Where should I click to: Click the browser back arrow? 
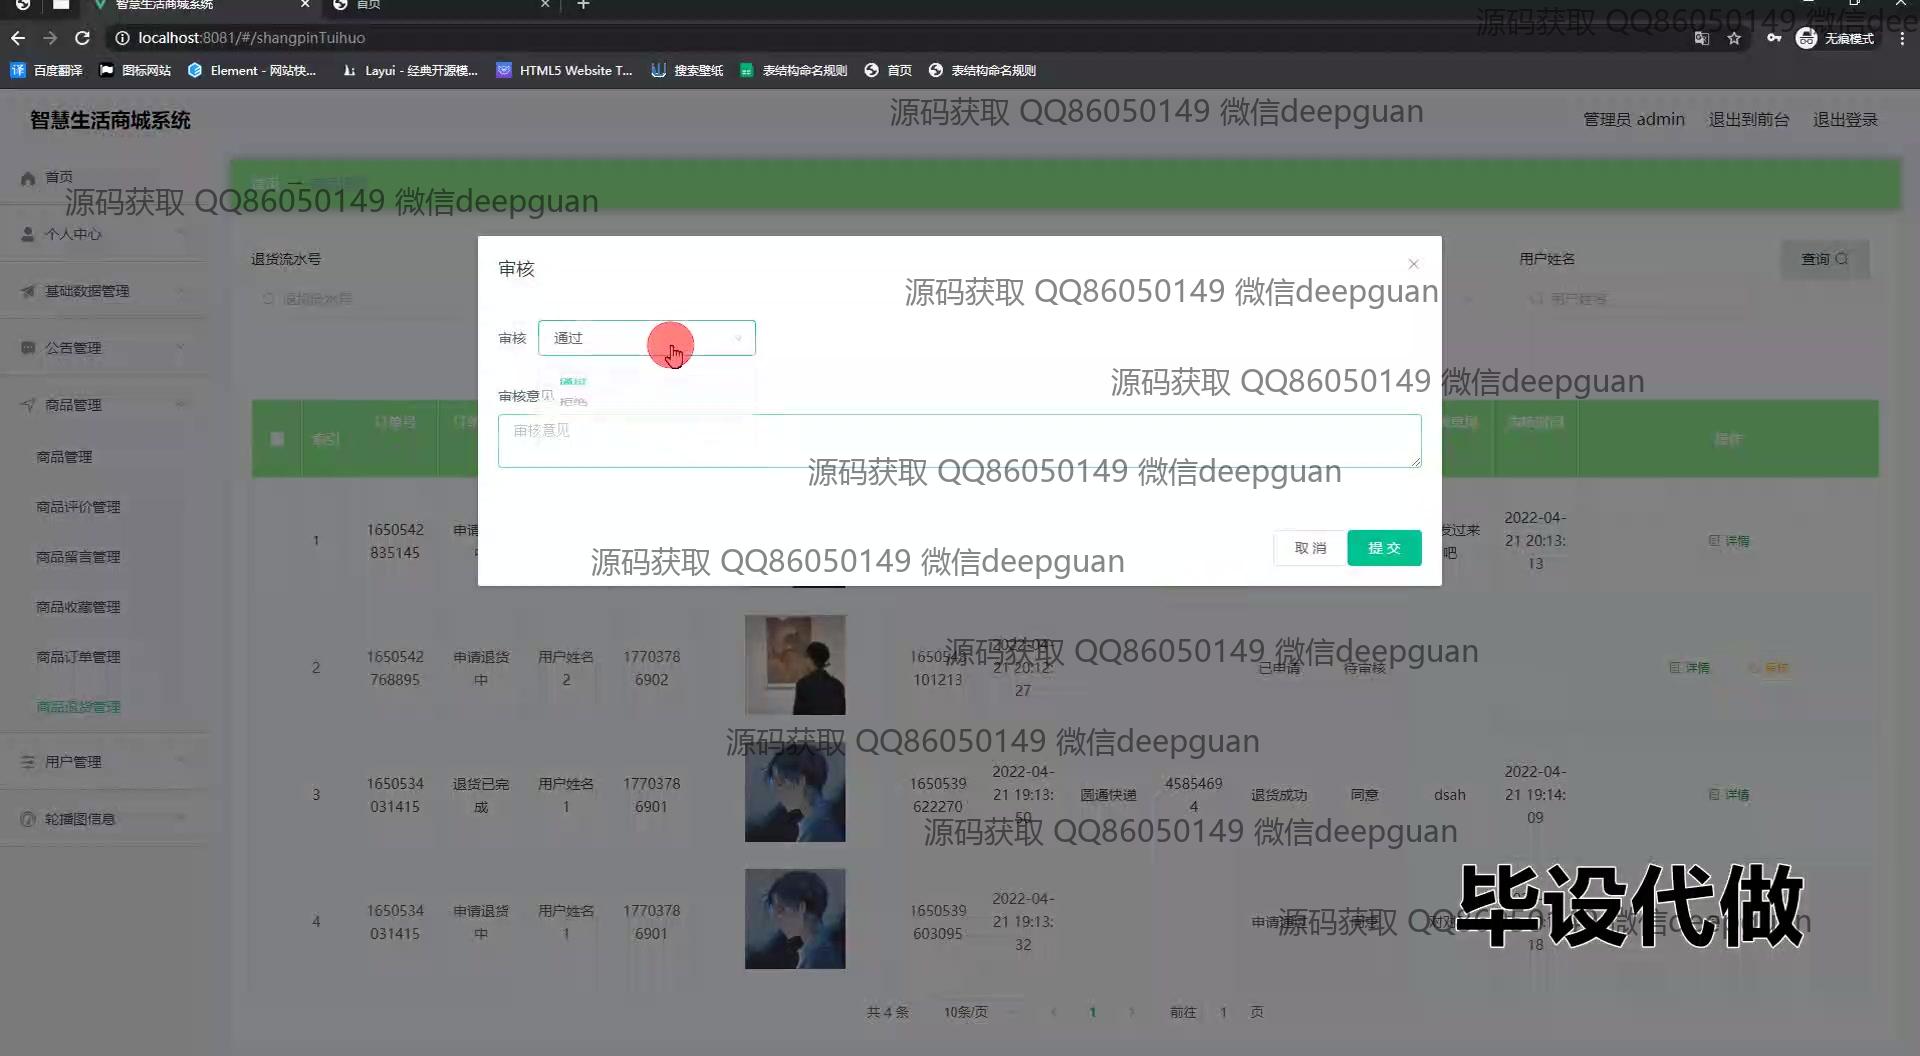[x=18, y=38]
